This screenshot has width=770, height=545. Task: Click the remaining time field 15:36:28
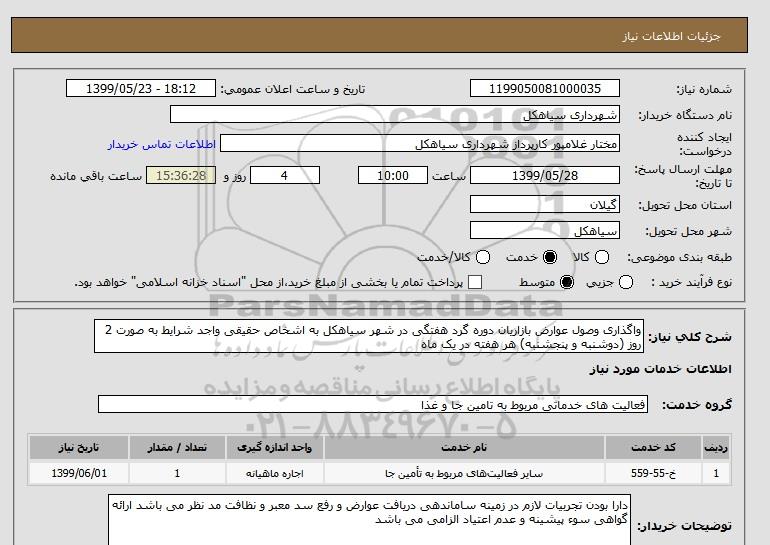[x=181, y=175]
